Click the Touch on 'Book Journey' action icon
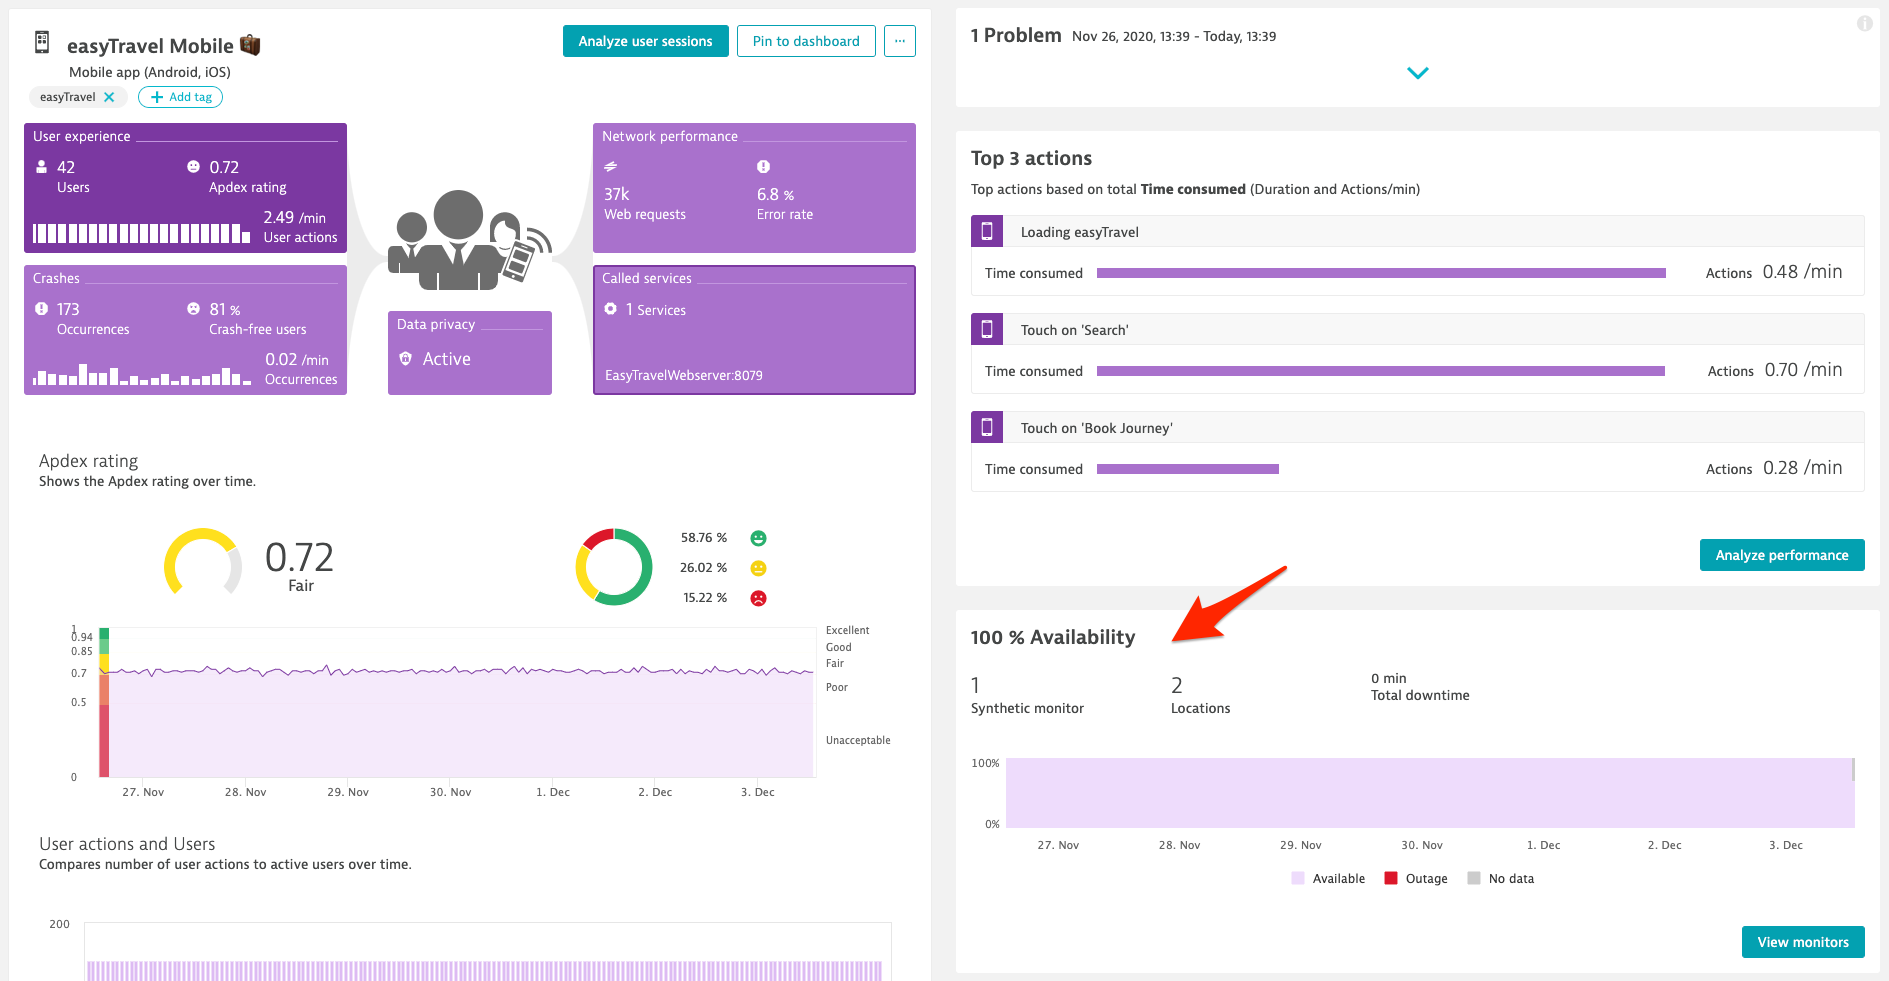 [x=987, y=427]
